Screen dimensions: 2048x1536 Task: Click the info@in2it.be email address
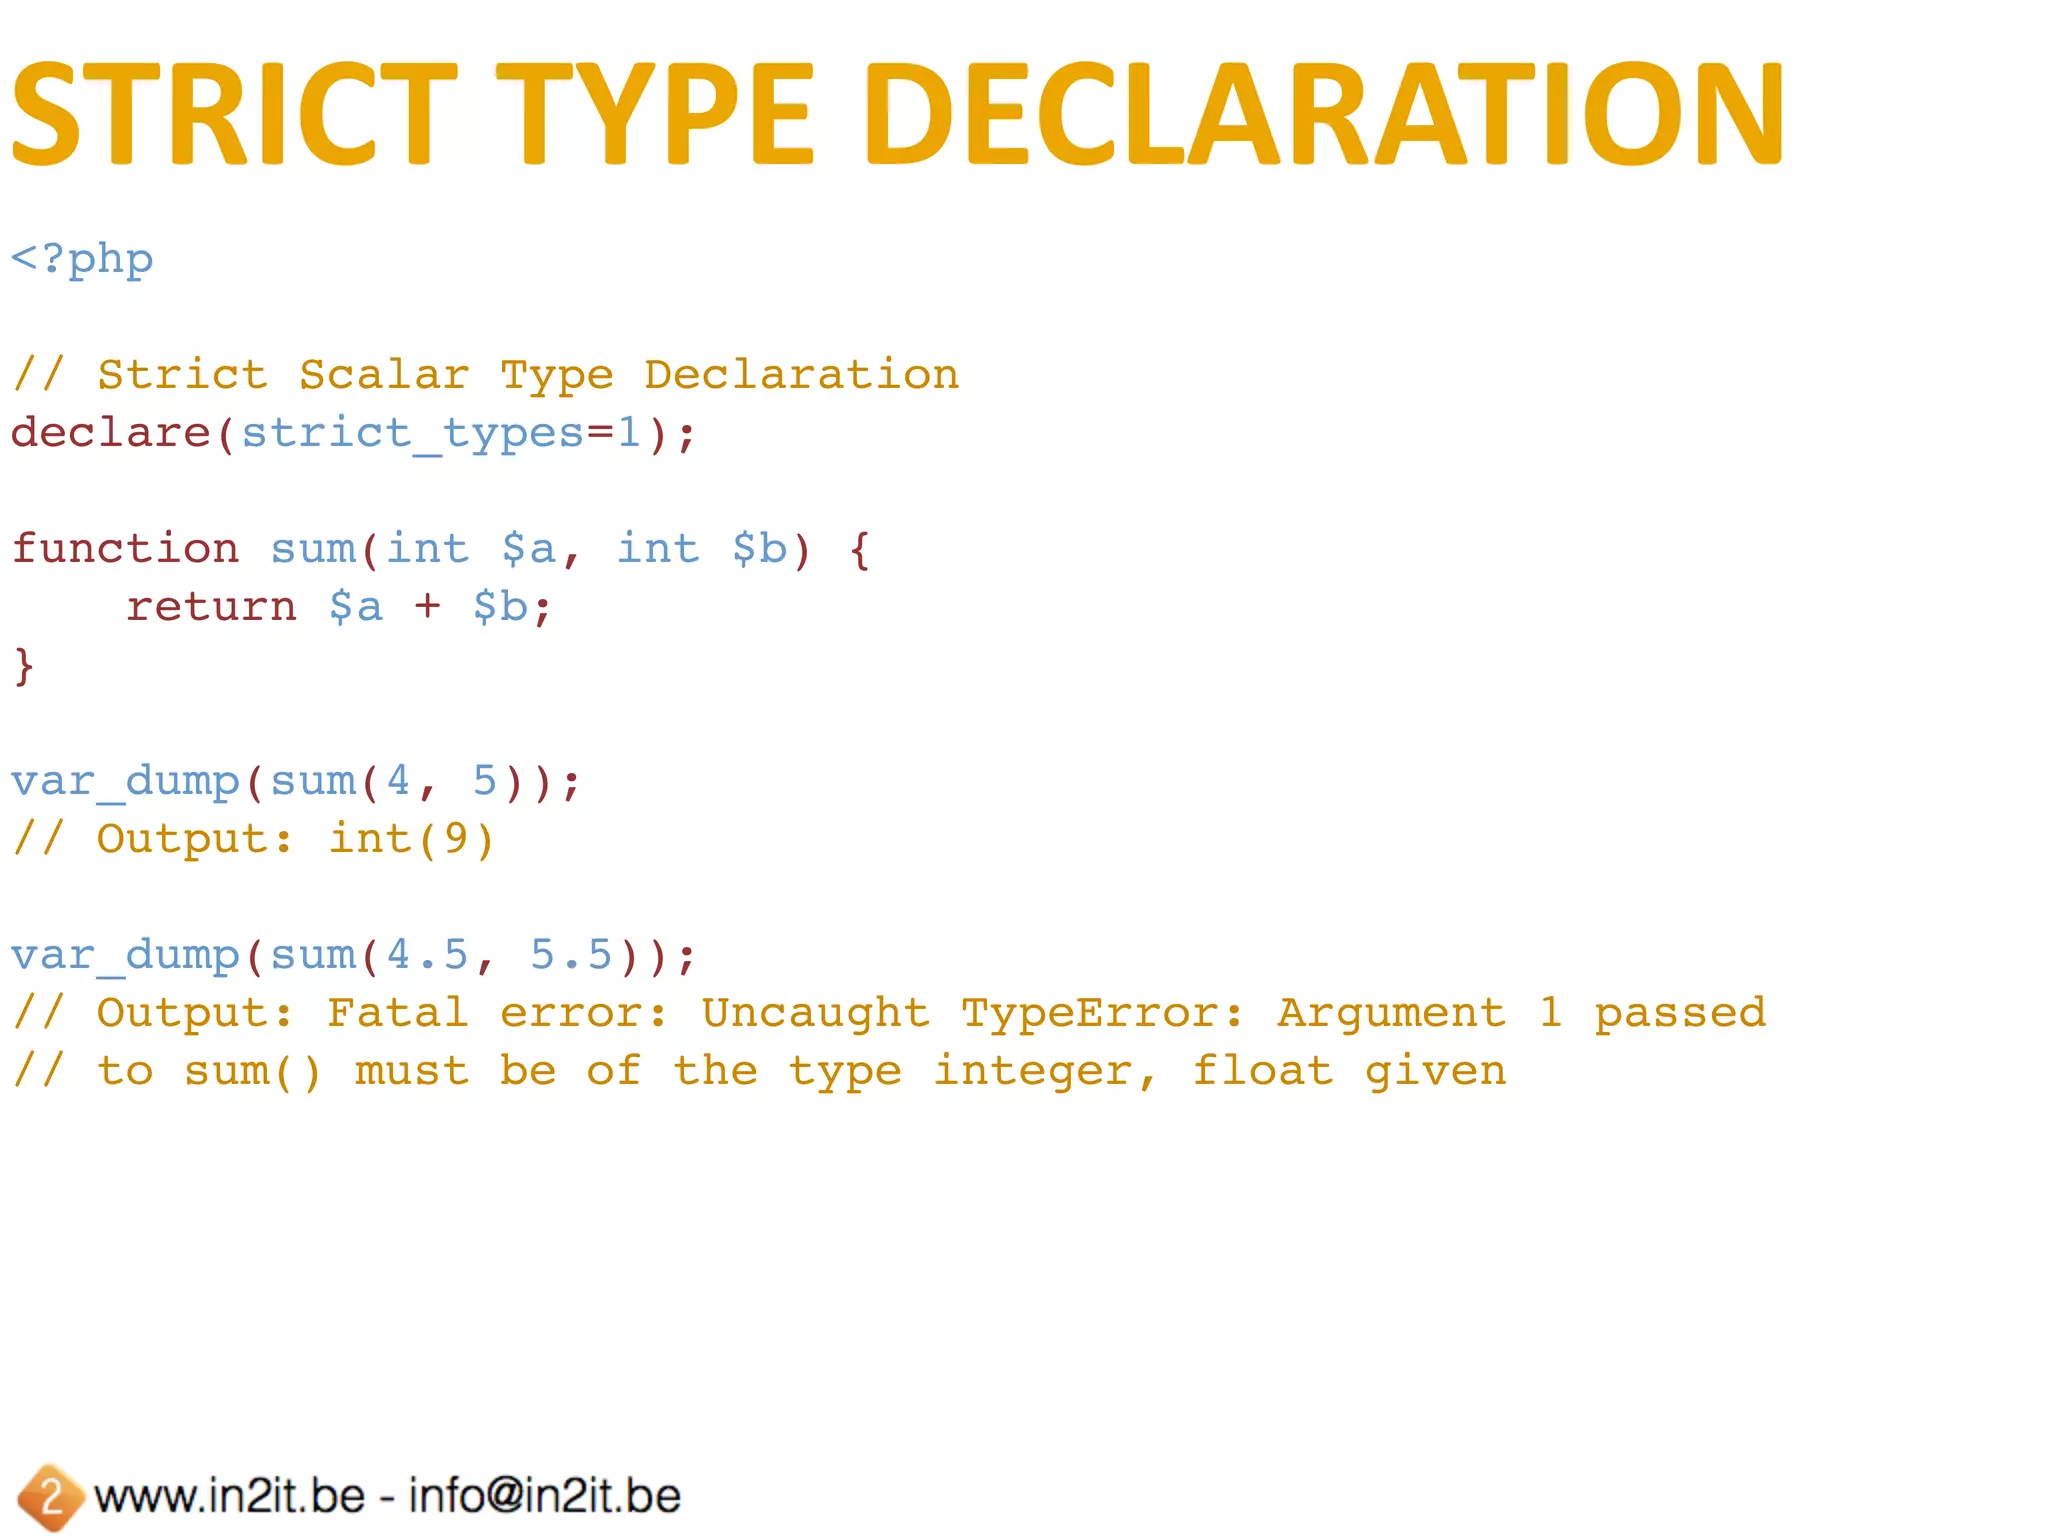click(545, 1497)
